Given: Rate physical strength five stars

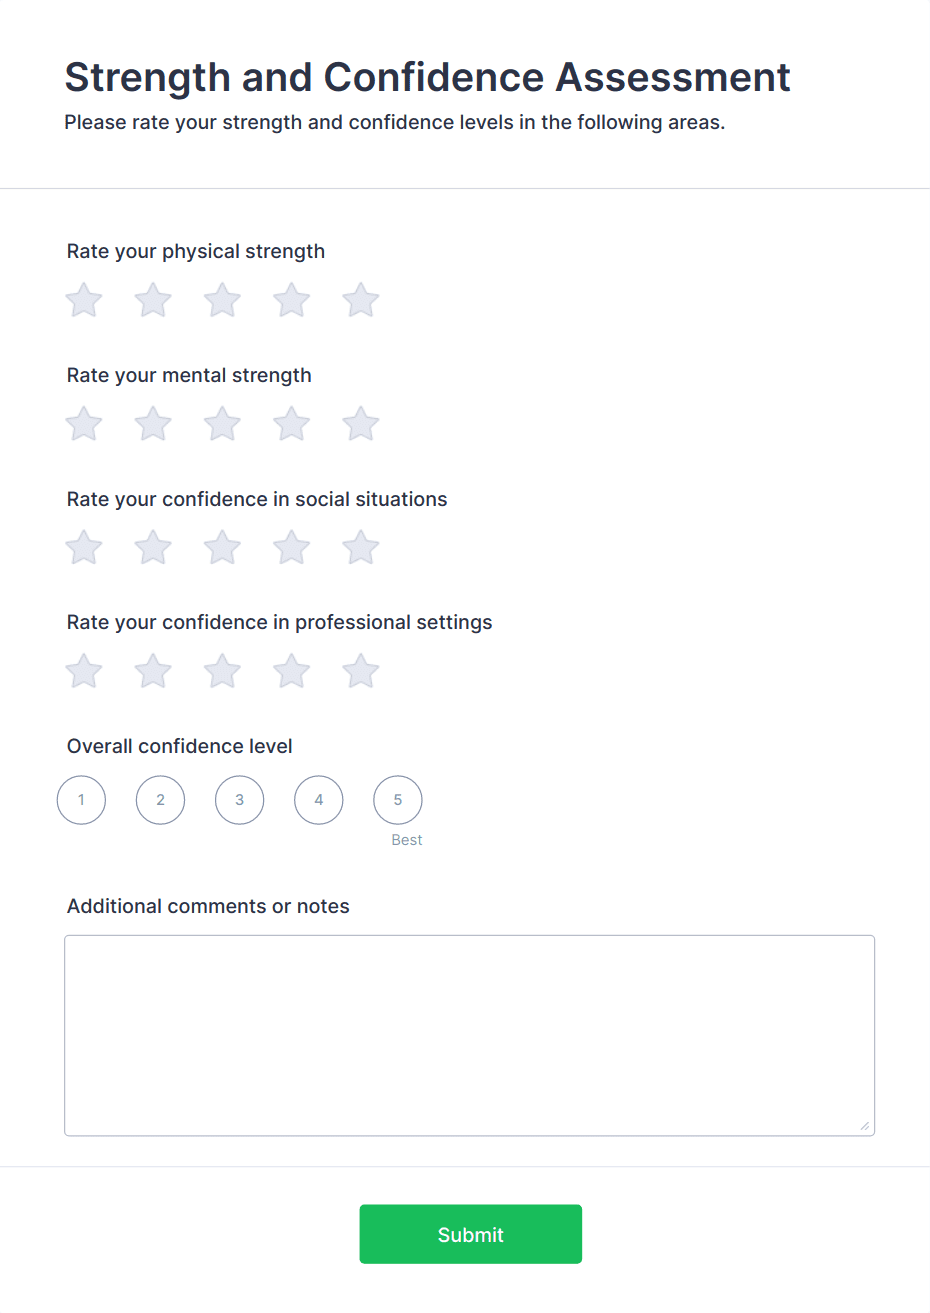Looking at the screenshot, I should [x=360, y=300].
